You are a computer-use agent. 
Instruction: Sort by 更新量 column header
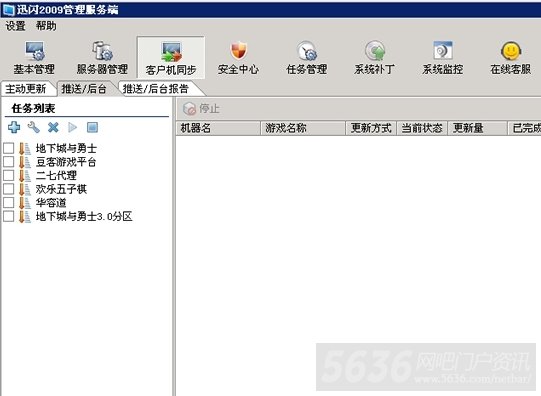coord(478,128)
